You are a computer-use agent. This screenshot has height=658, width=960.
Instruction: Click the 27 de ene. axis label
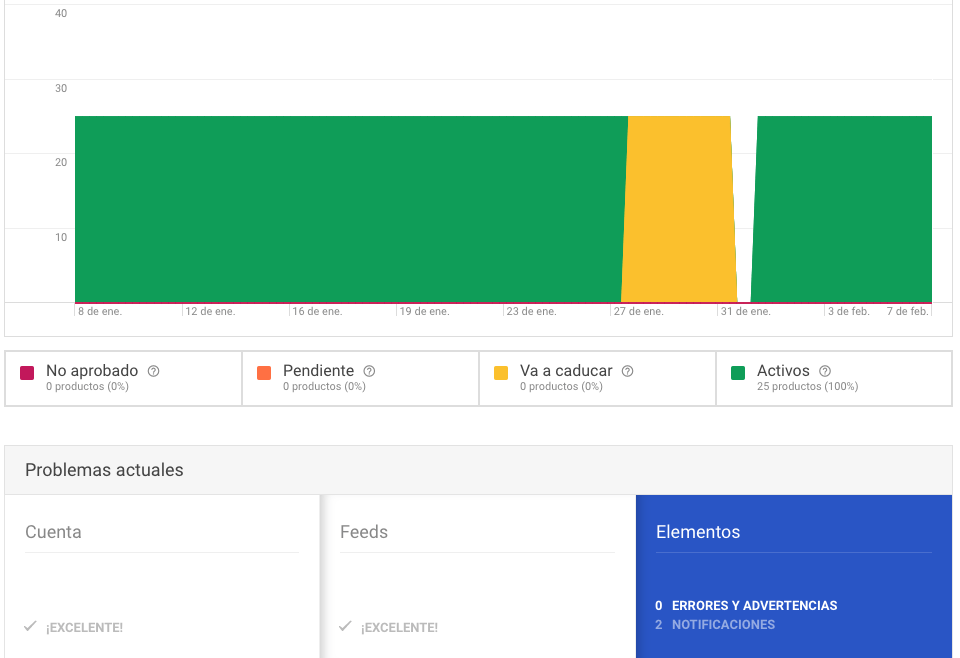tap(639, 312)
